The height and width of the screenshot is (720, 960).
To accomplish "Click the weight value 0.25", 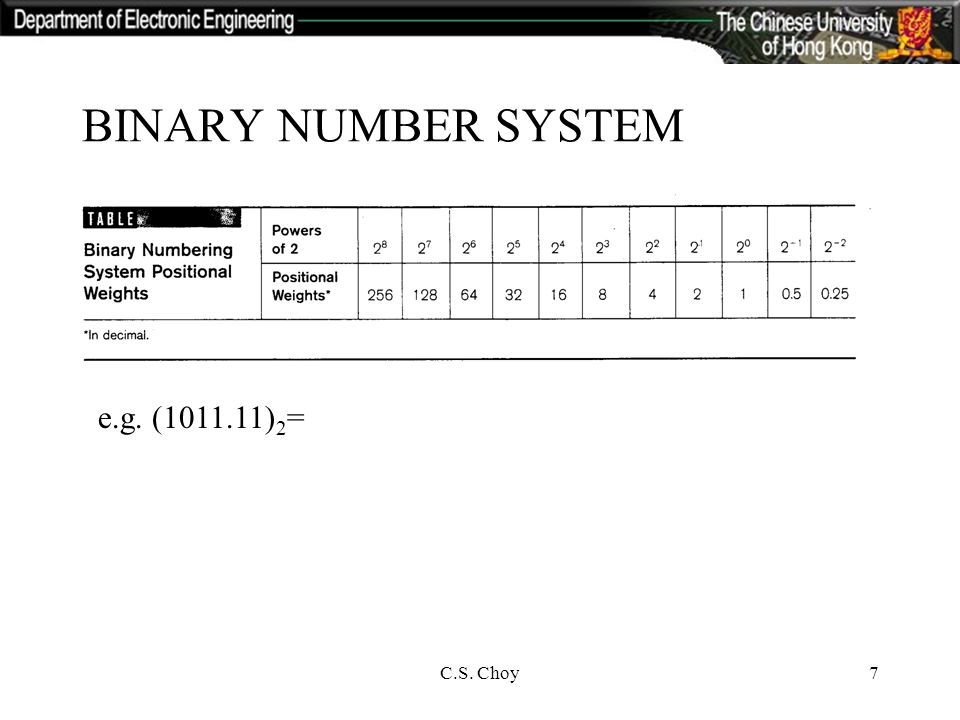I will click(x=834, y=294).
